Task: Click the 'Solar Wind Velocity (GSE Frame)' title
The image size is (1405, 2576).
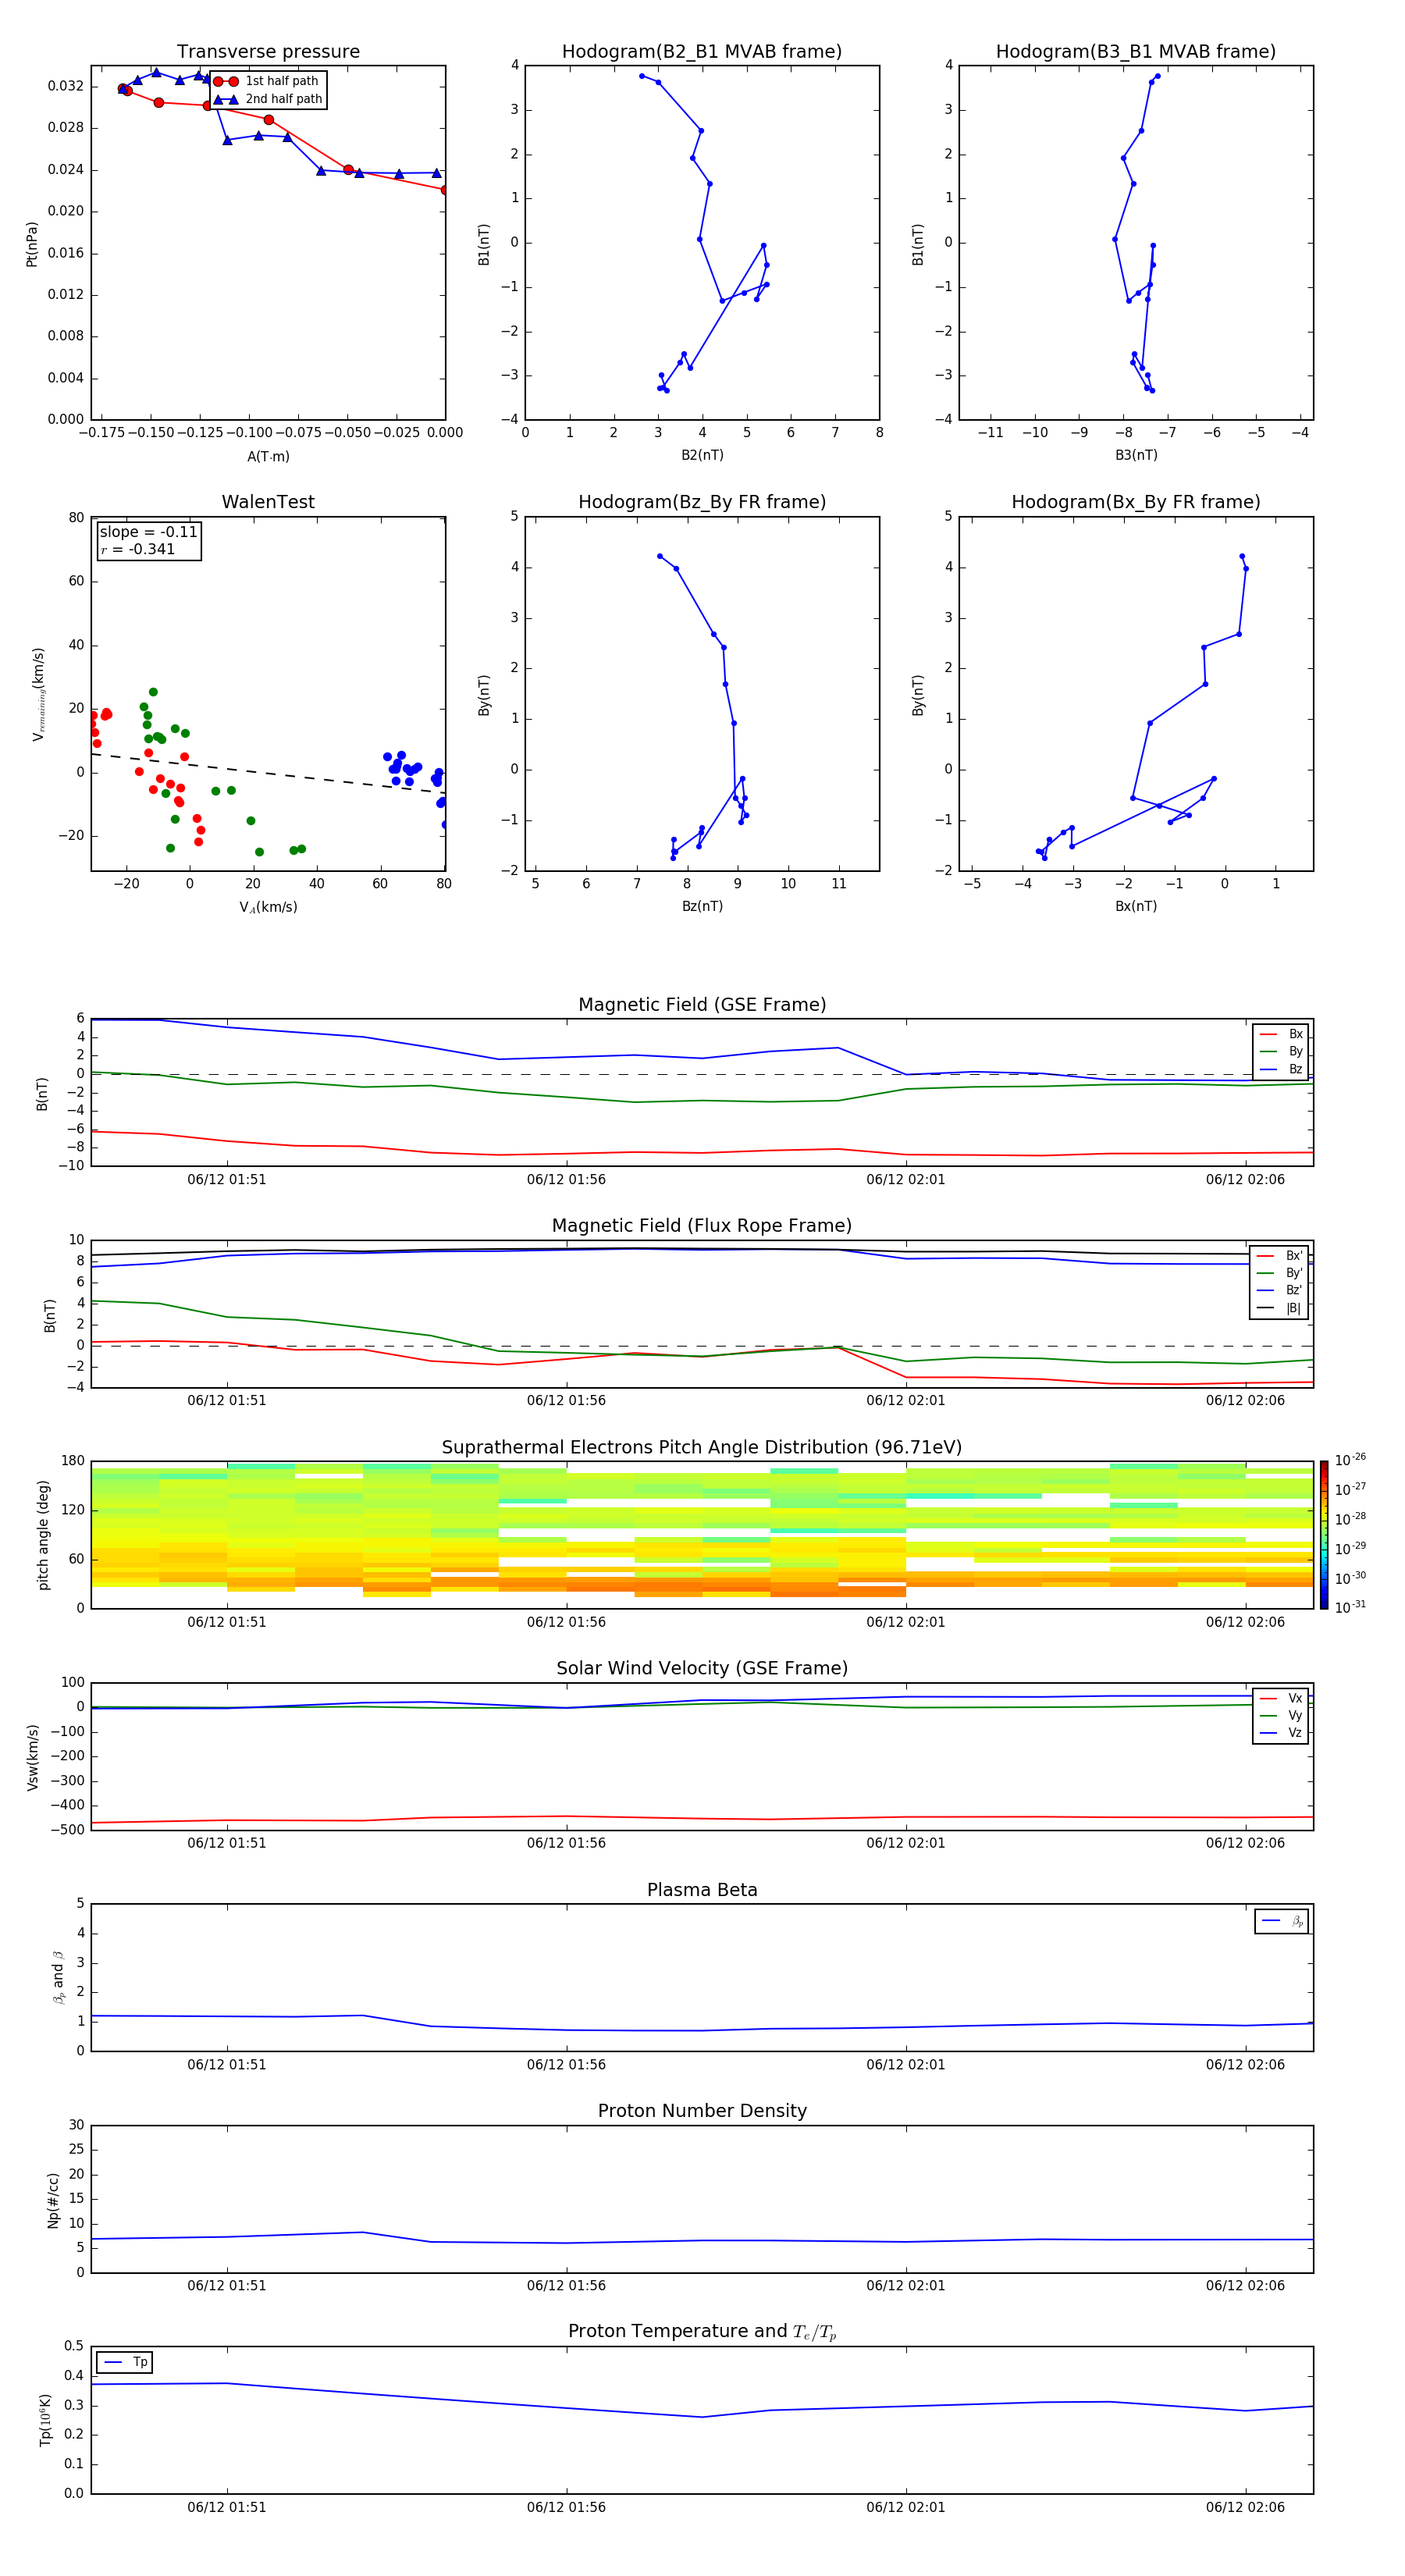Action: coord(702,1668)
